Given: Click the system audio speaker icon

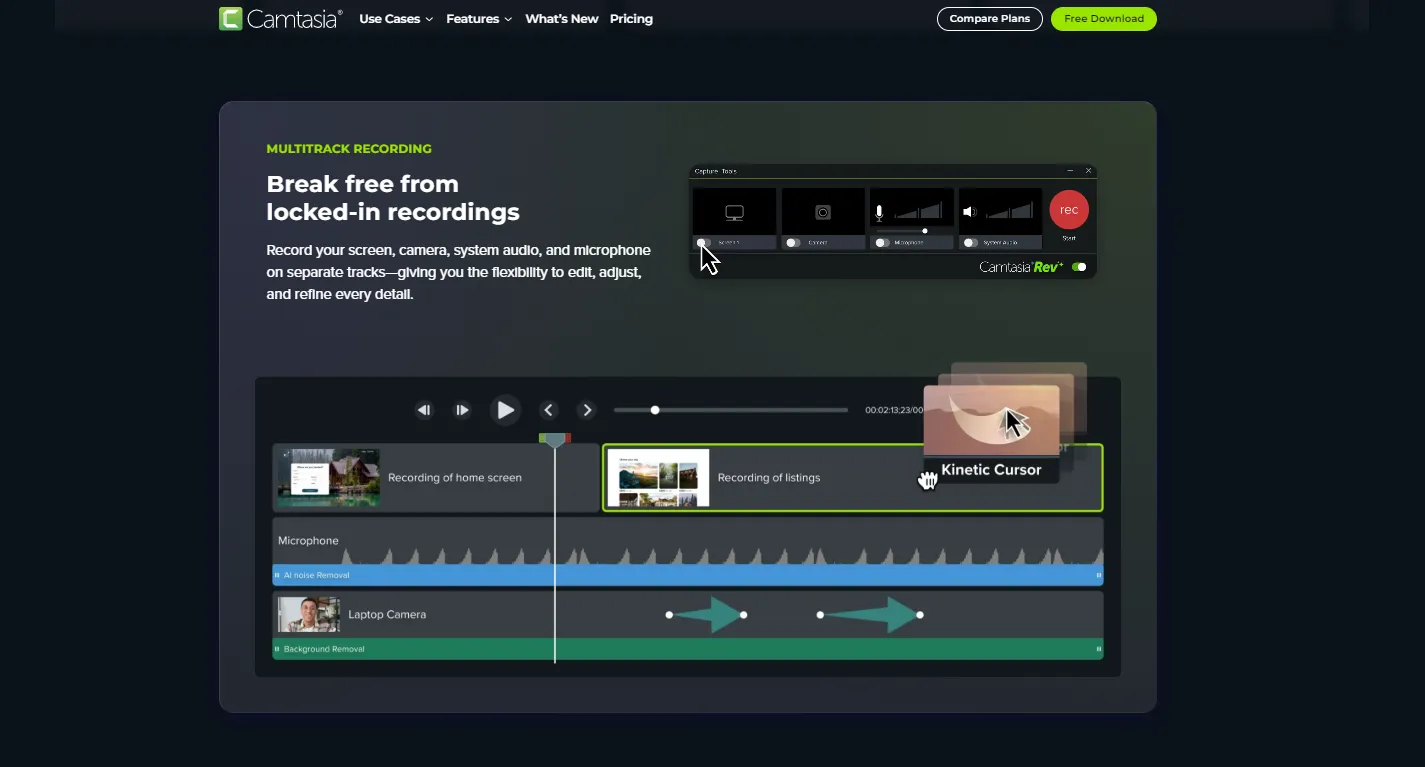Looking at the screenshot, I should (968, 212).
